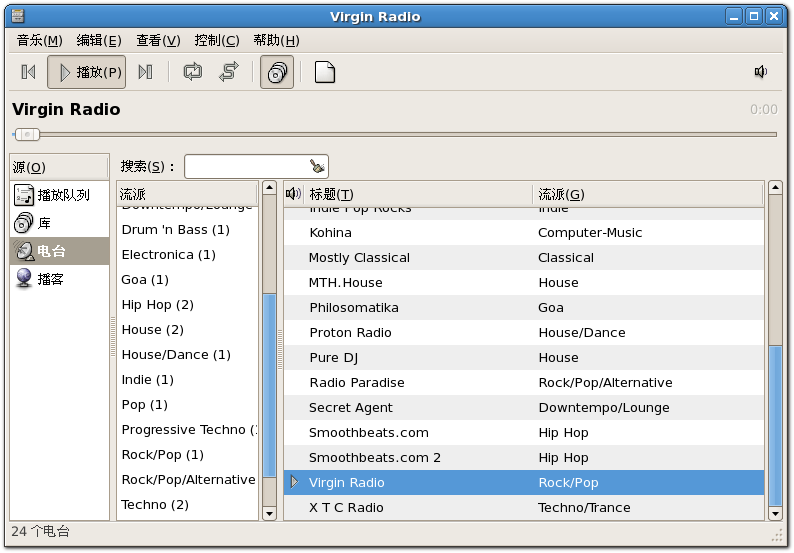The height and width of the screenshot is (553, 794).
Task: Open the 控制(C) menu
Action: 217,40
